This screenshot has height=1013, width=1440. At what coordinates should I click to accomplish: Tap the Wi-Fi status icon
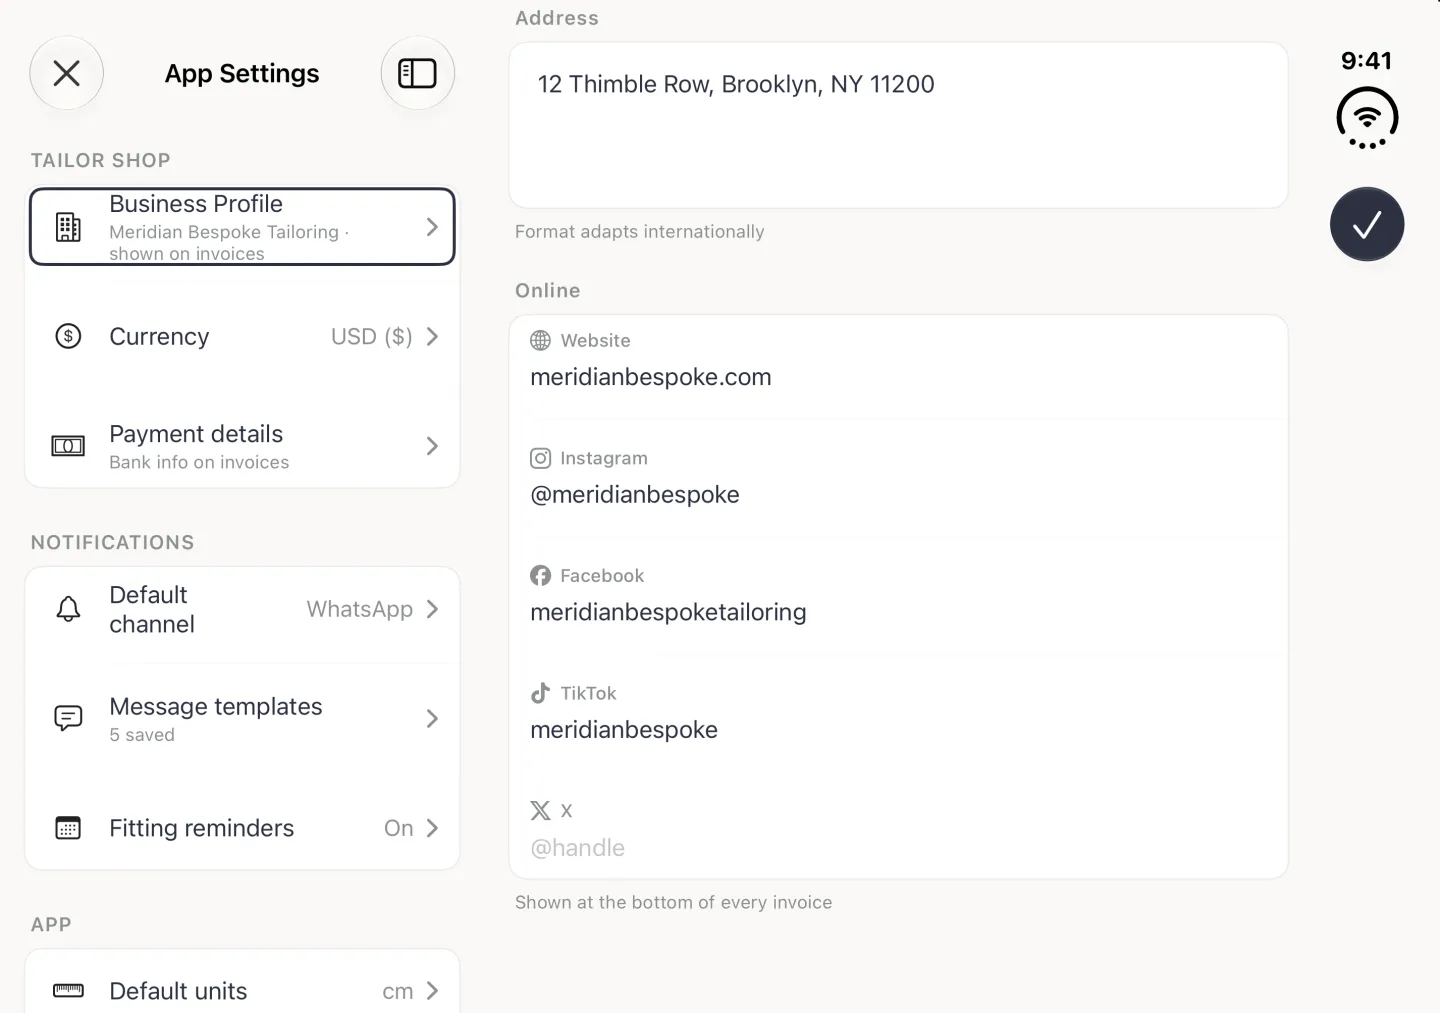point(1366,118)
